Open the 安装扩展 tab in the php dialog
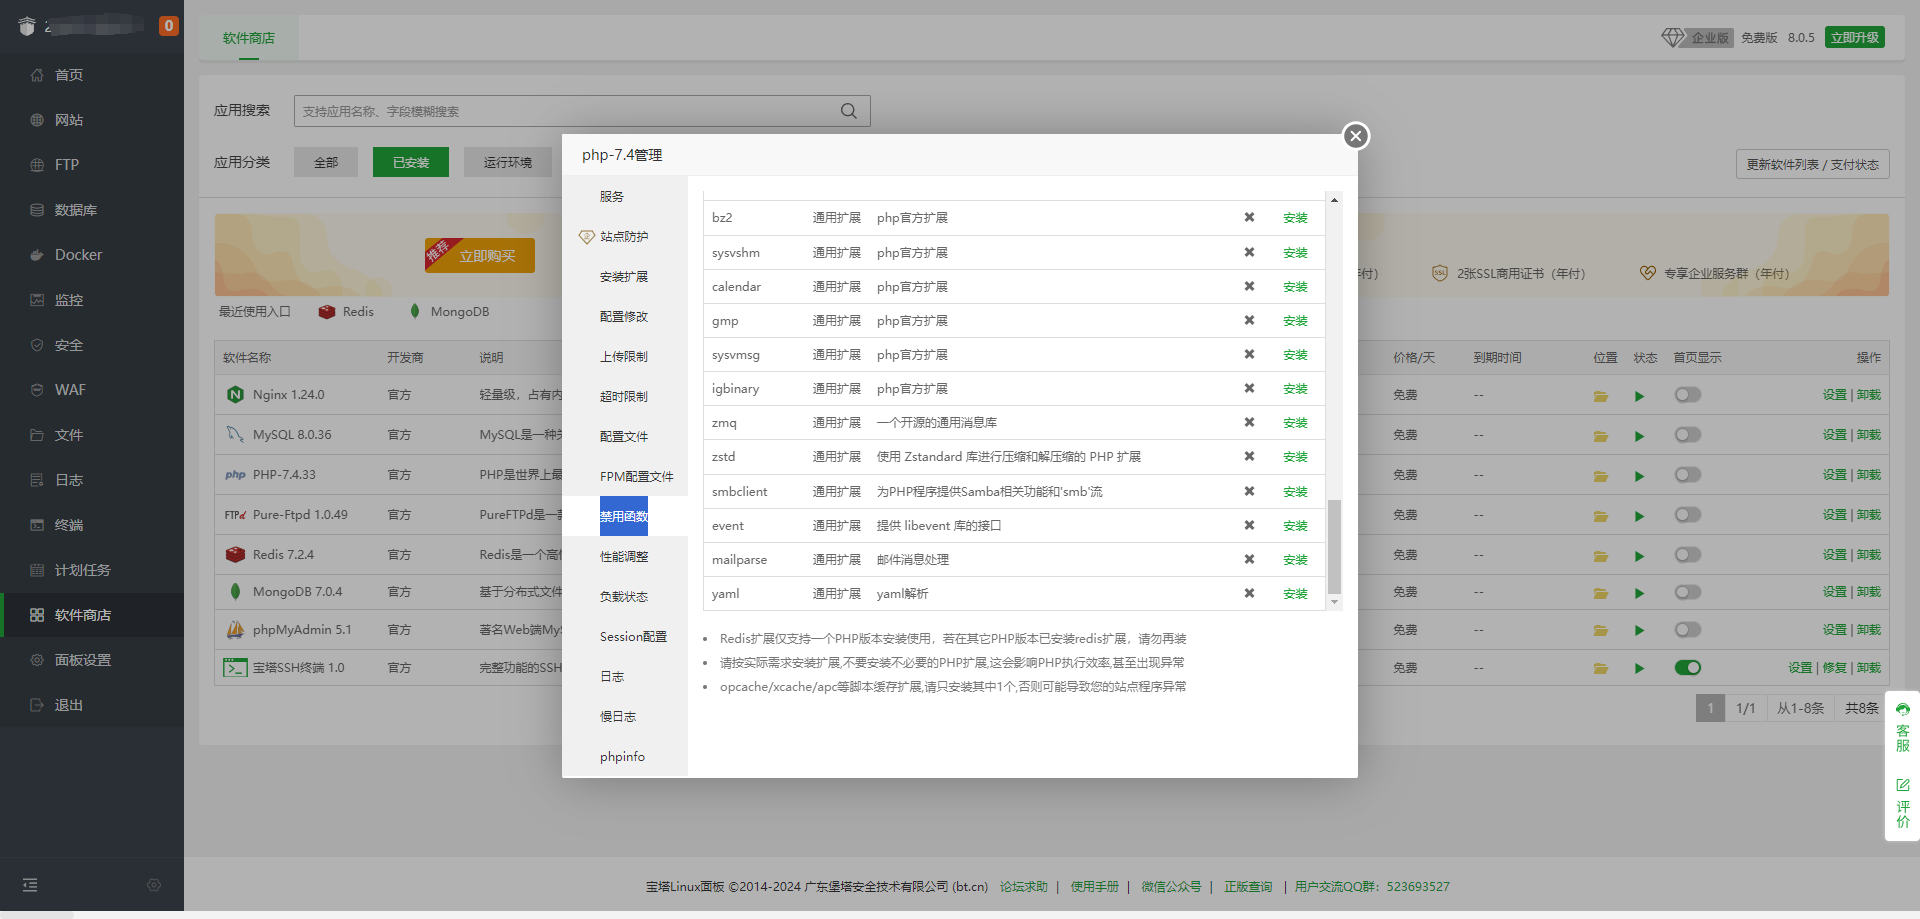Viewport: 1920px width, 919px height. click(625, 277)
